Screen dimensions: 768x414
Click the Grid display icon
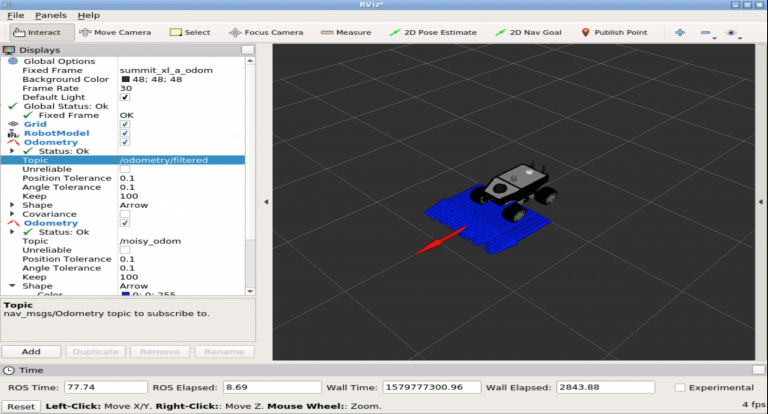pyautogui.click(x=13, y=124)
